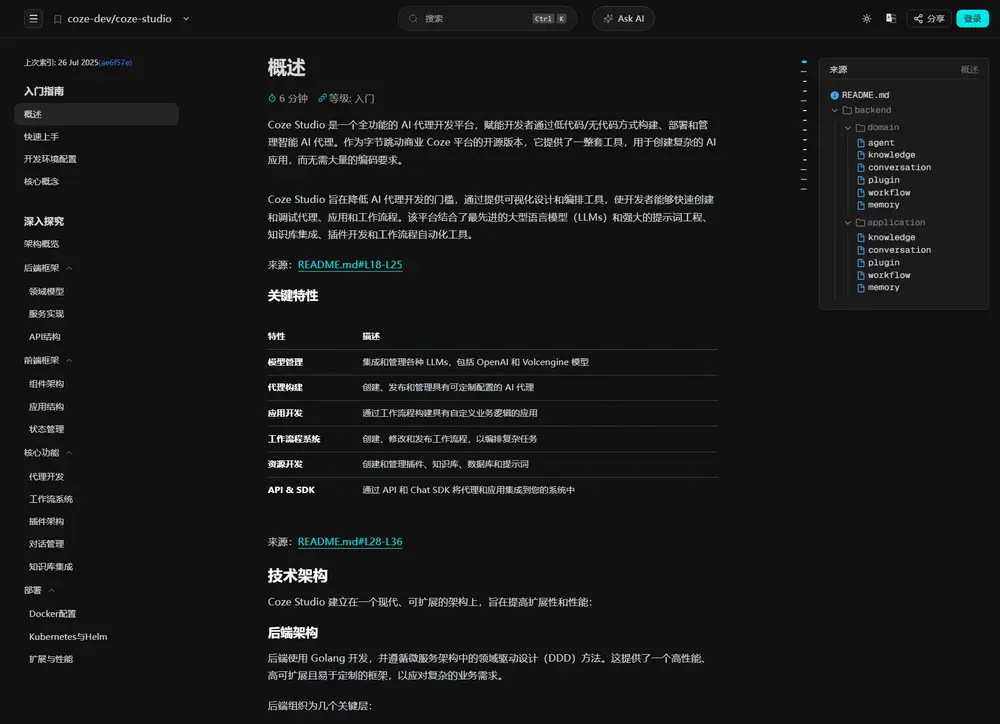This screenshot has width=1000, height=724.
Task: Open 快速上手 in the sidebar
Action: click(x=42, y=137)
